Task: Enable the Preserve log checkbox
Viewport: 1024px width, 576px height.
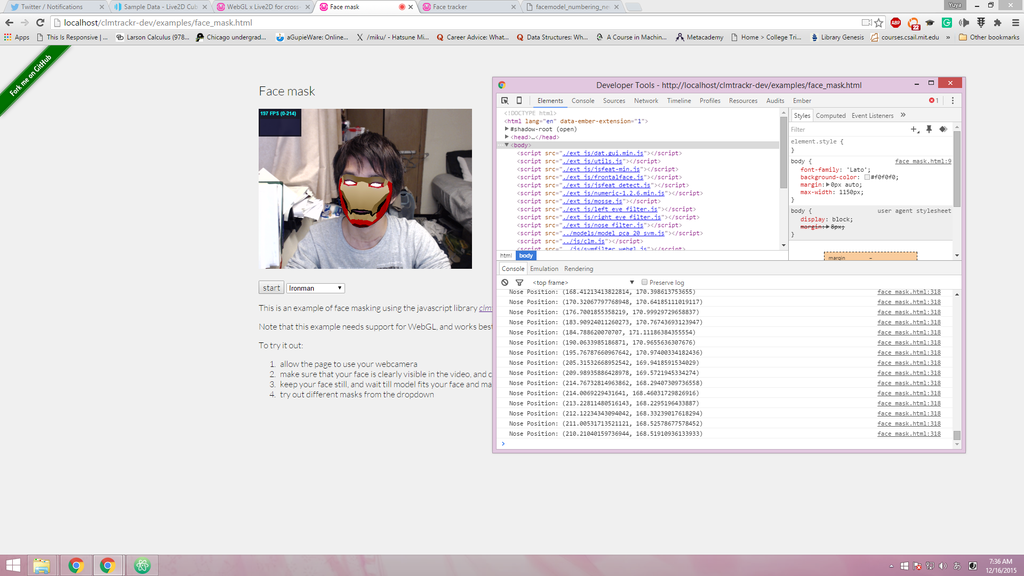Action: click(x=644, y=282)
